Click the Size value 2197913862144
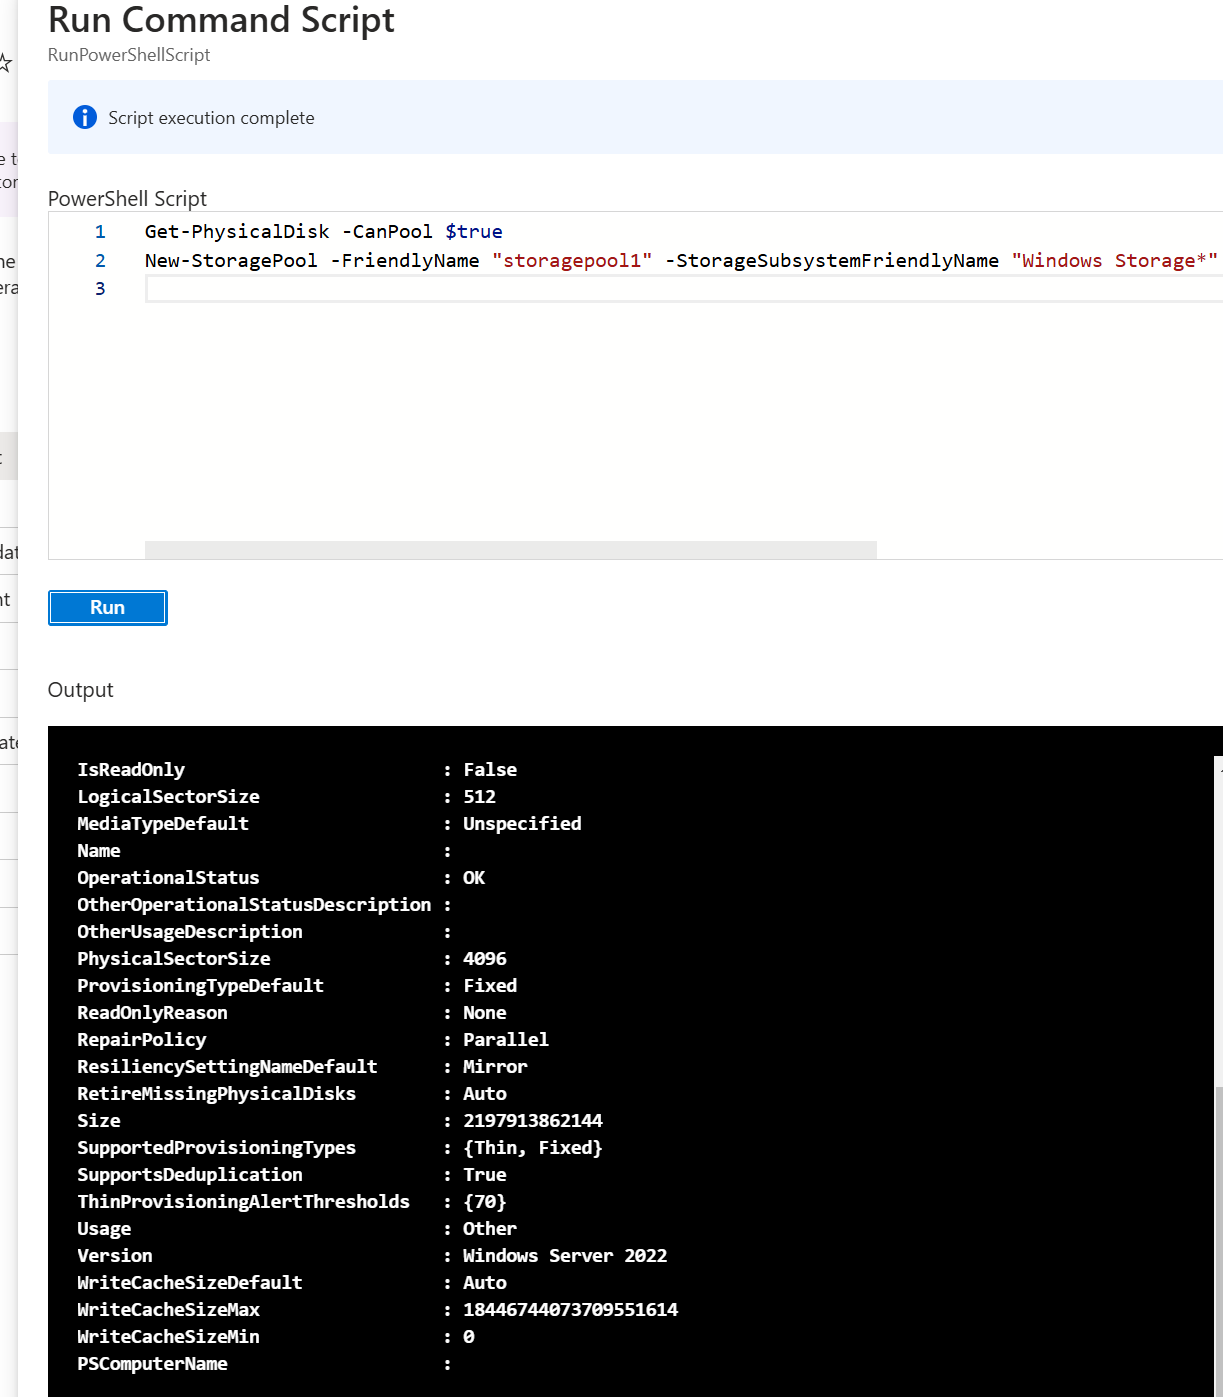 click(x=533, y=1121)
